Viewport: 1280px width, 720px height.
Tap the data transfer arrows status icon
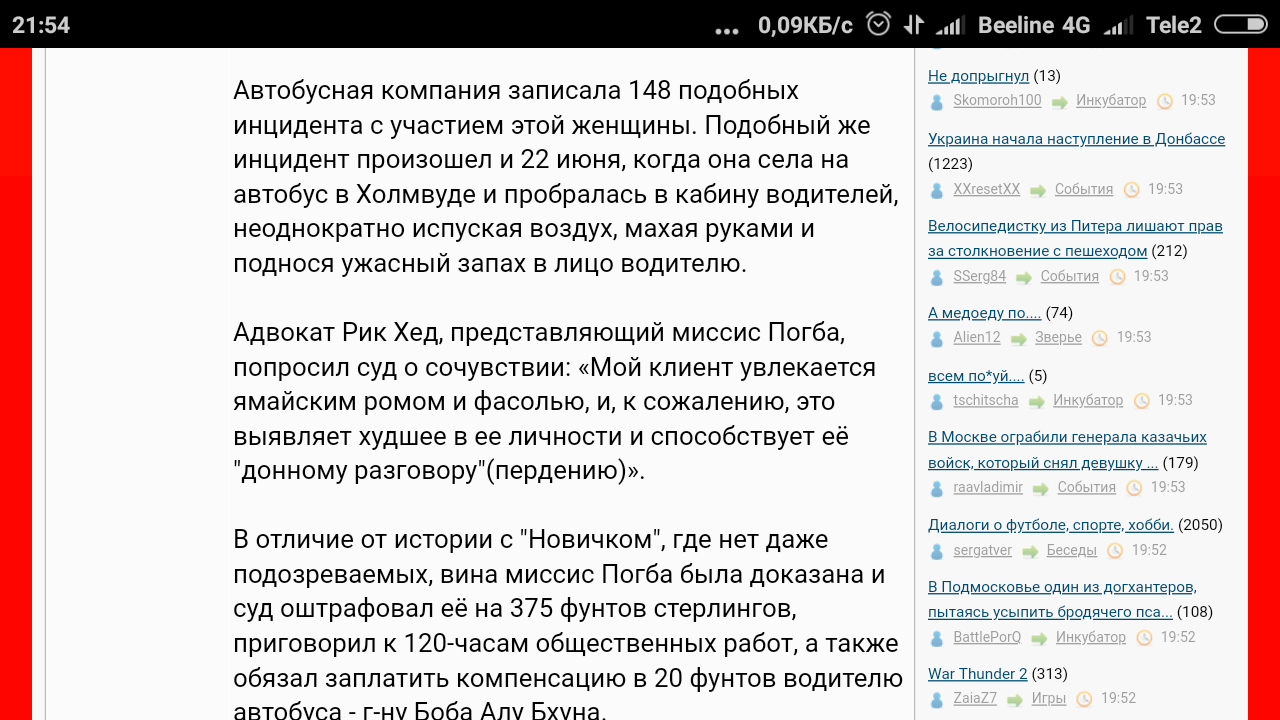(913, 25)
